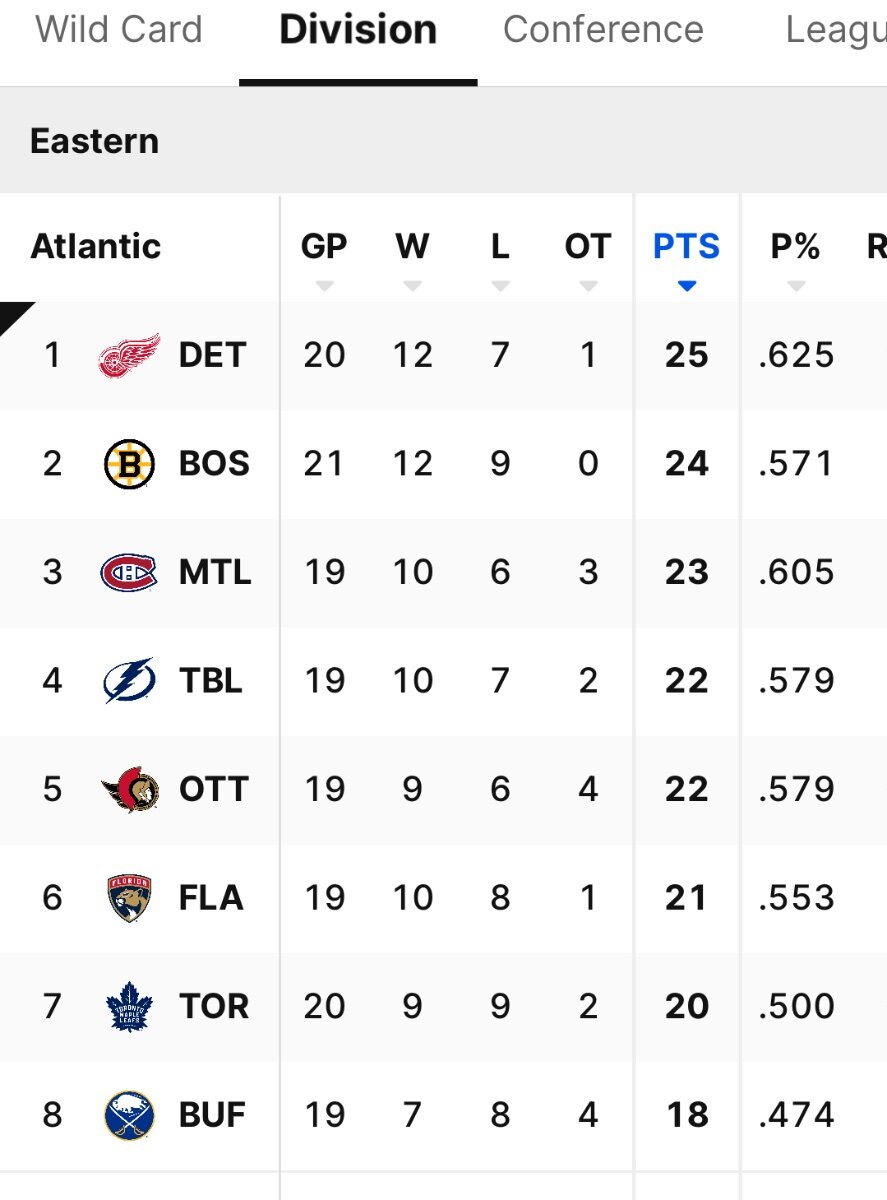Open the Toronto Maple Leafs logo
Viewport: 887px width, 1200px height.
[x=129, y=1006]
